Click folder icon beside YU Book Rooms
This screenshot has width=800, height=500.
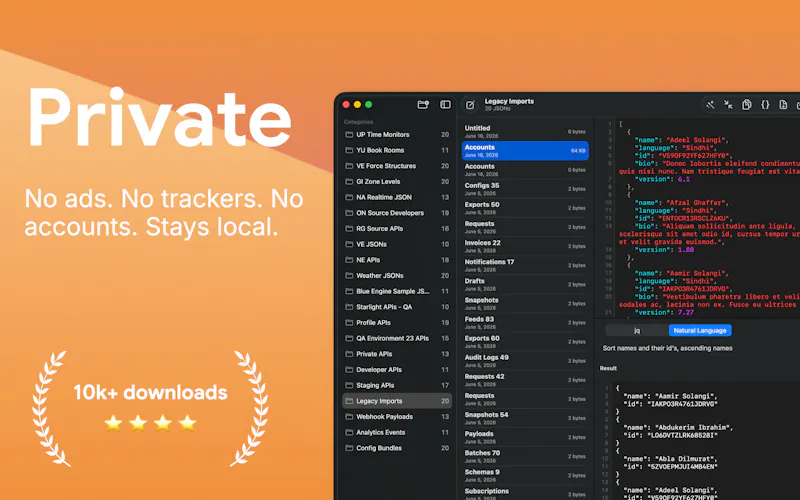click(349, 151)
